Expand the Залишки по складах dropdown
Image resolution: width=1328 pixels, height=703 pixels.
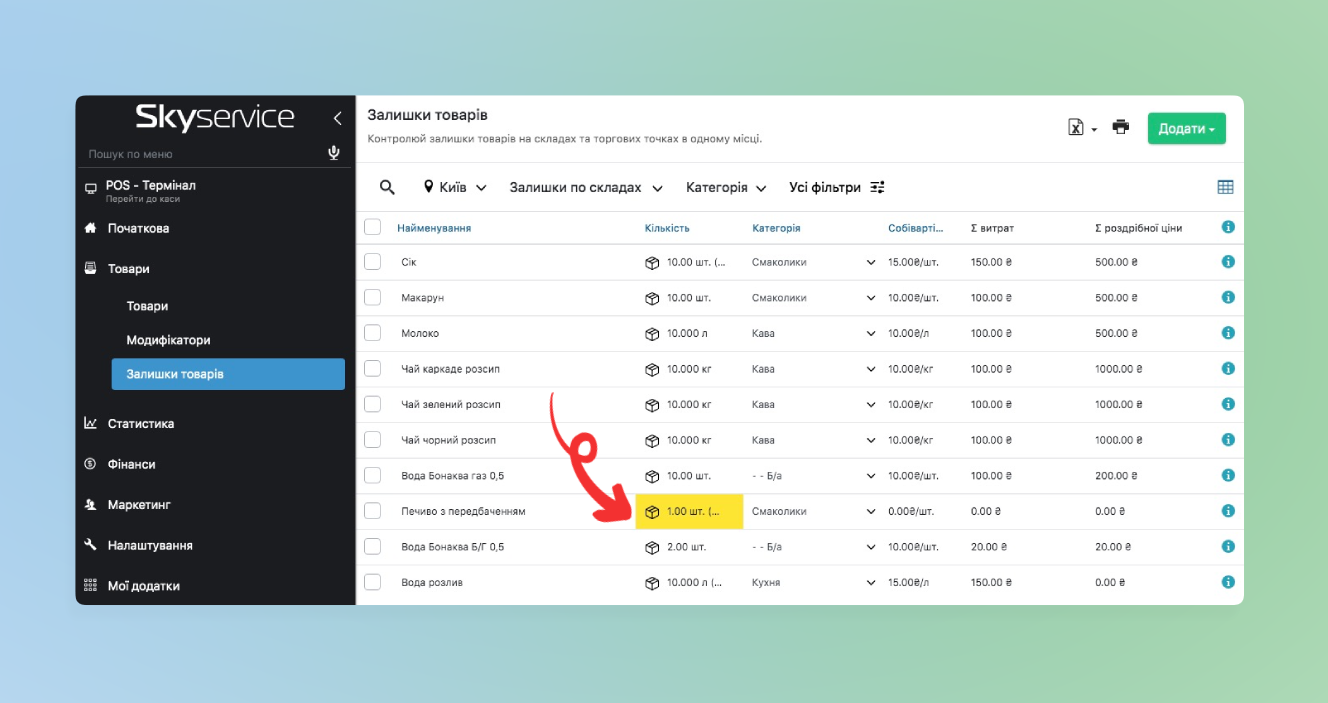click(x=586, y=187)
